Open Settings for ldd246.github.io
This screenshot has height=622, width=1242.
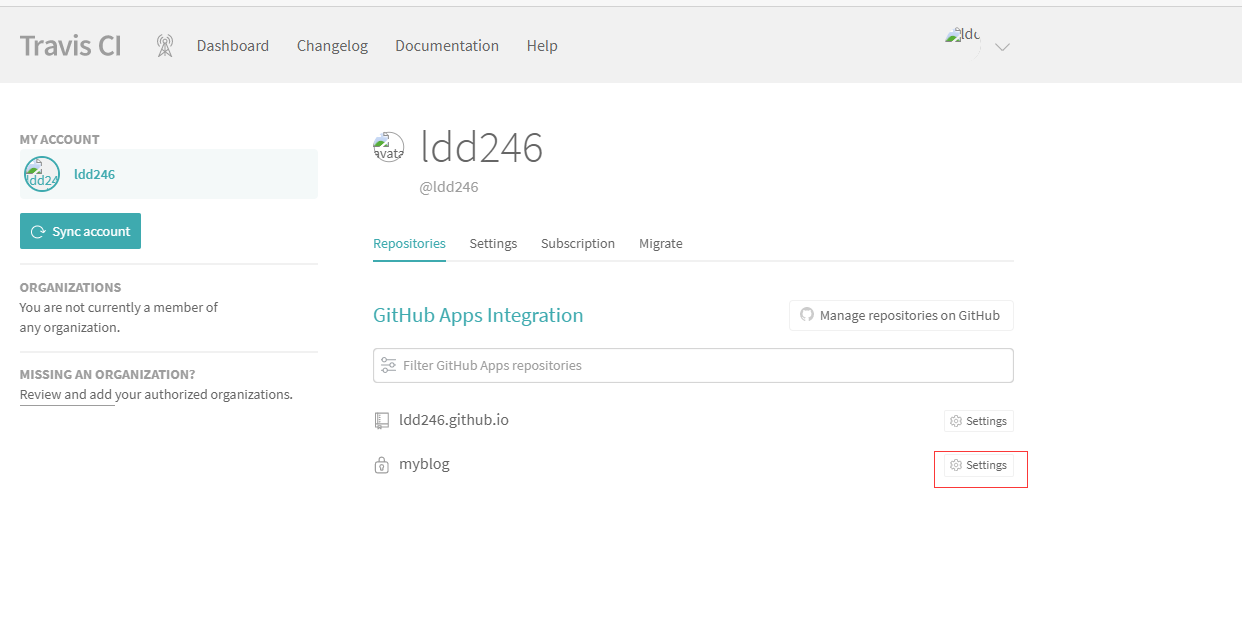pos(979,421)
